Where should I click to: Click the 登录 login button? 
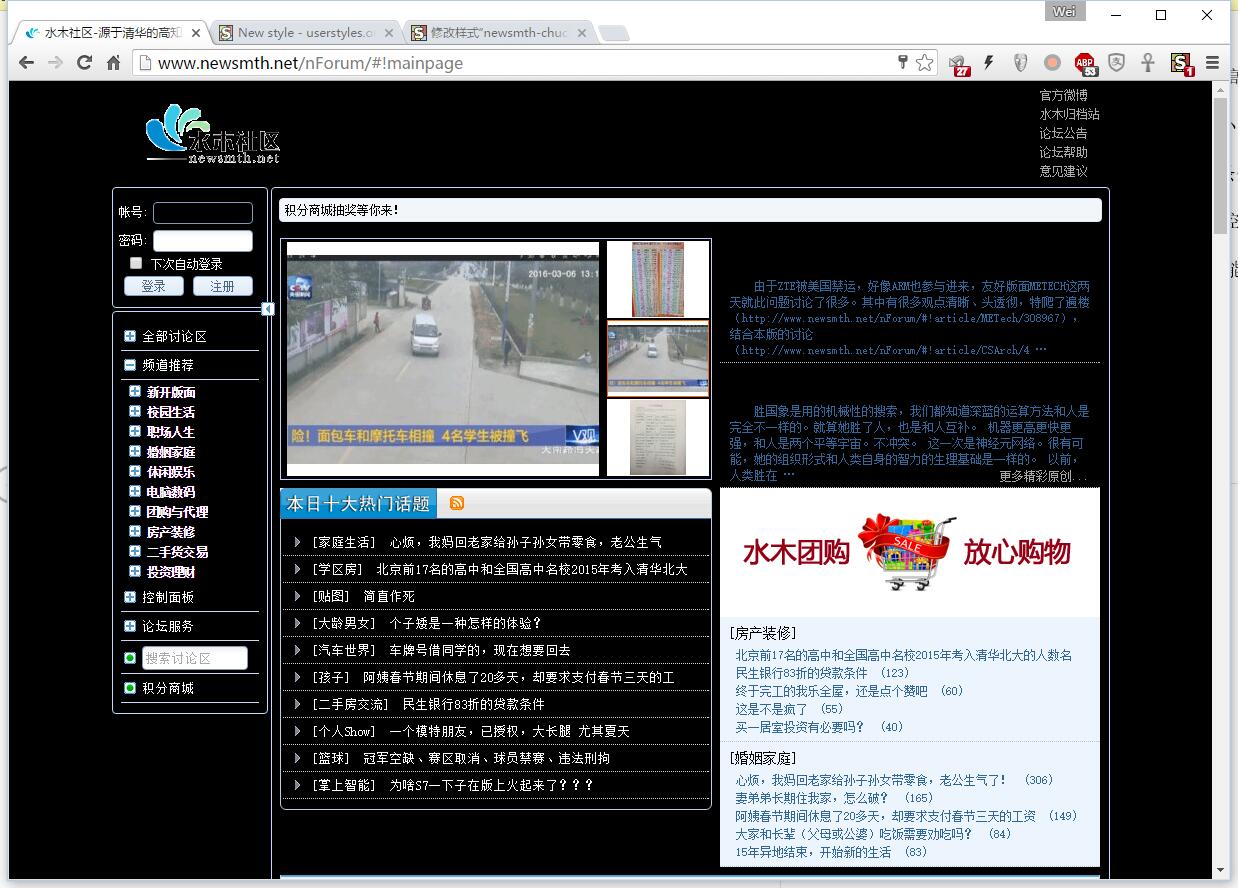[153, 286]
